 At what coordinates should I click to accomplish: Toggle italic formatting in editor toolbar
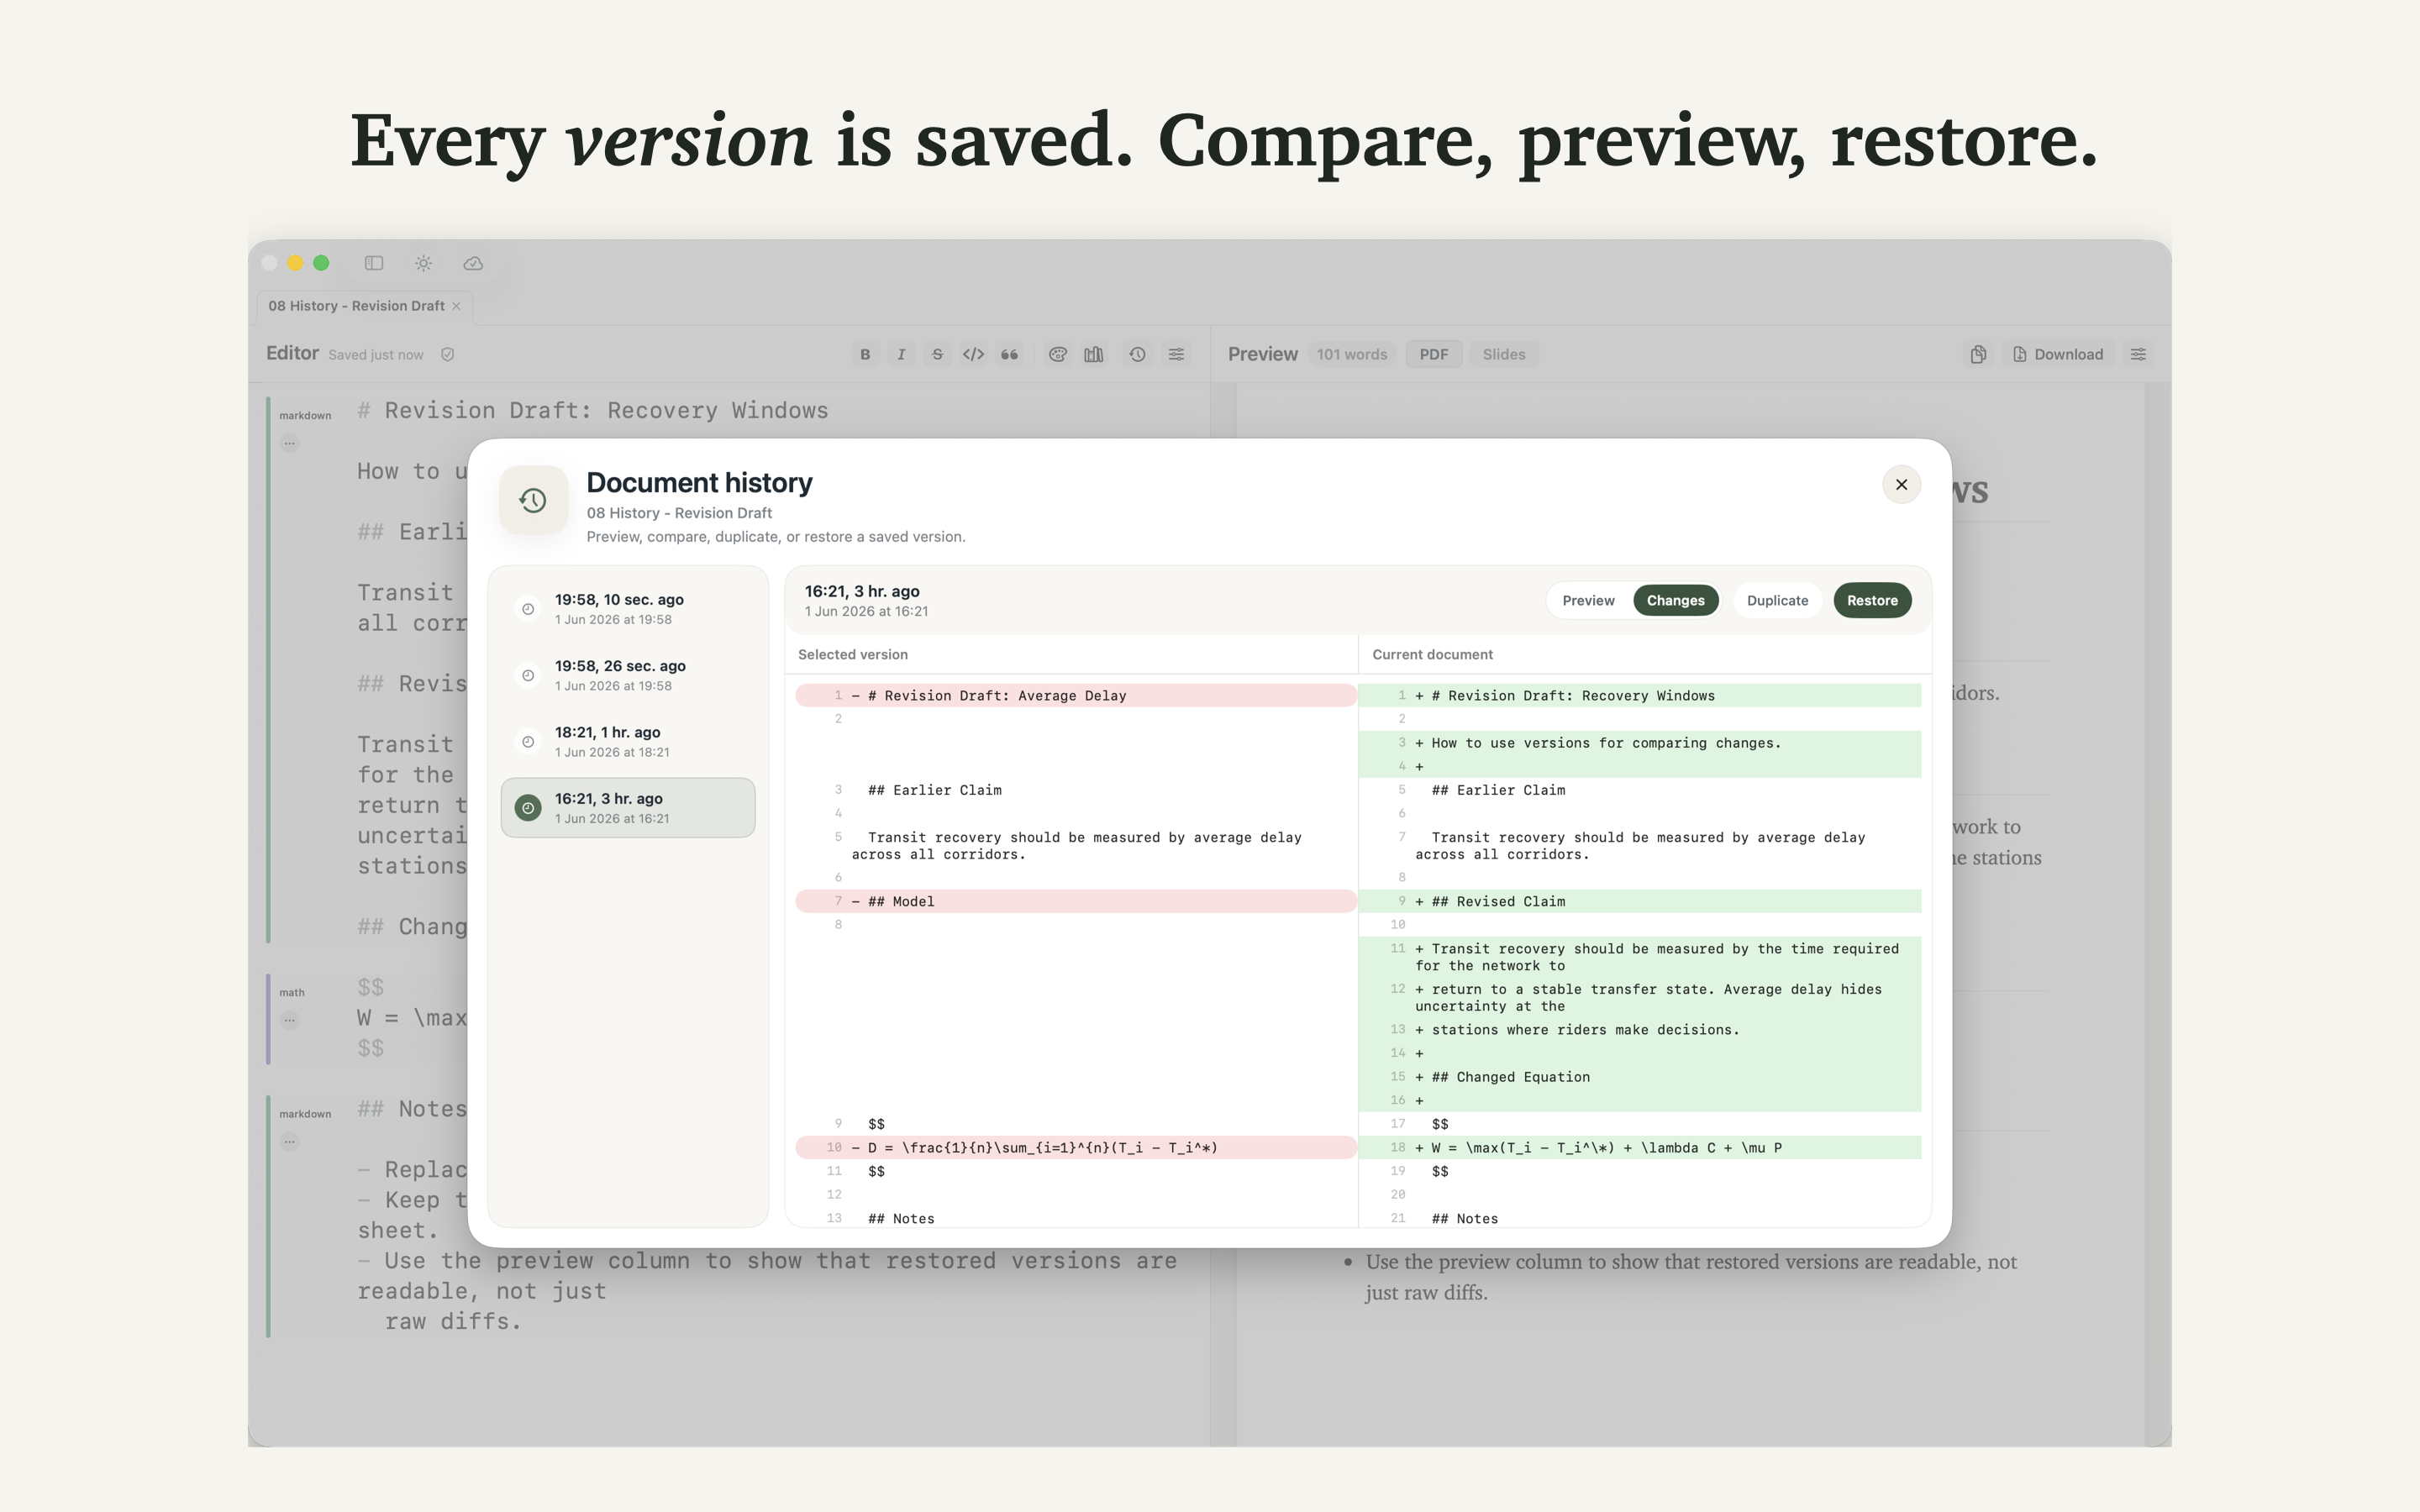point(901,354)
